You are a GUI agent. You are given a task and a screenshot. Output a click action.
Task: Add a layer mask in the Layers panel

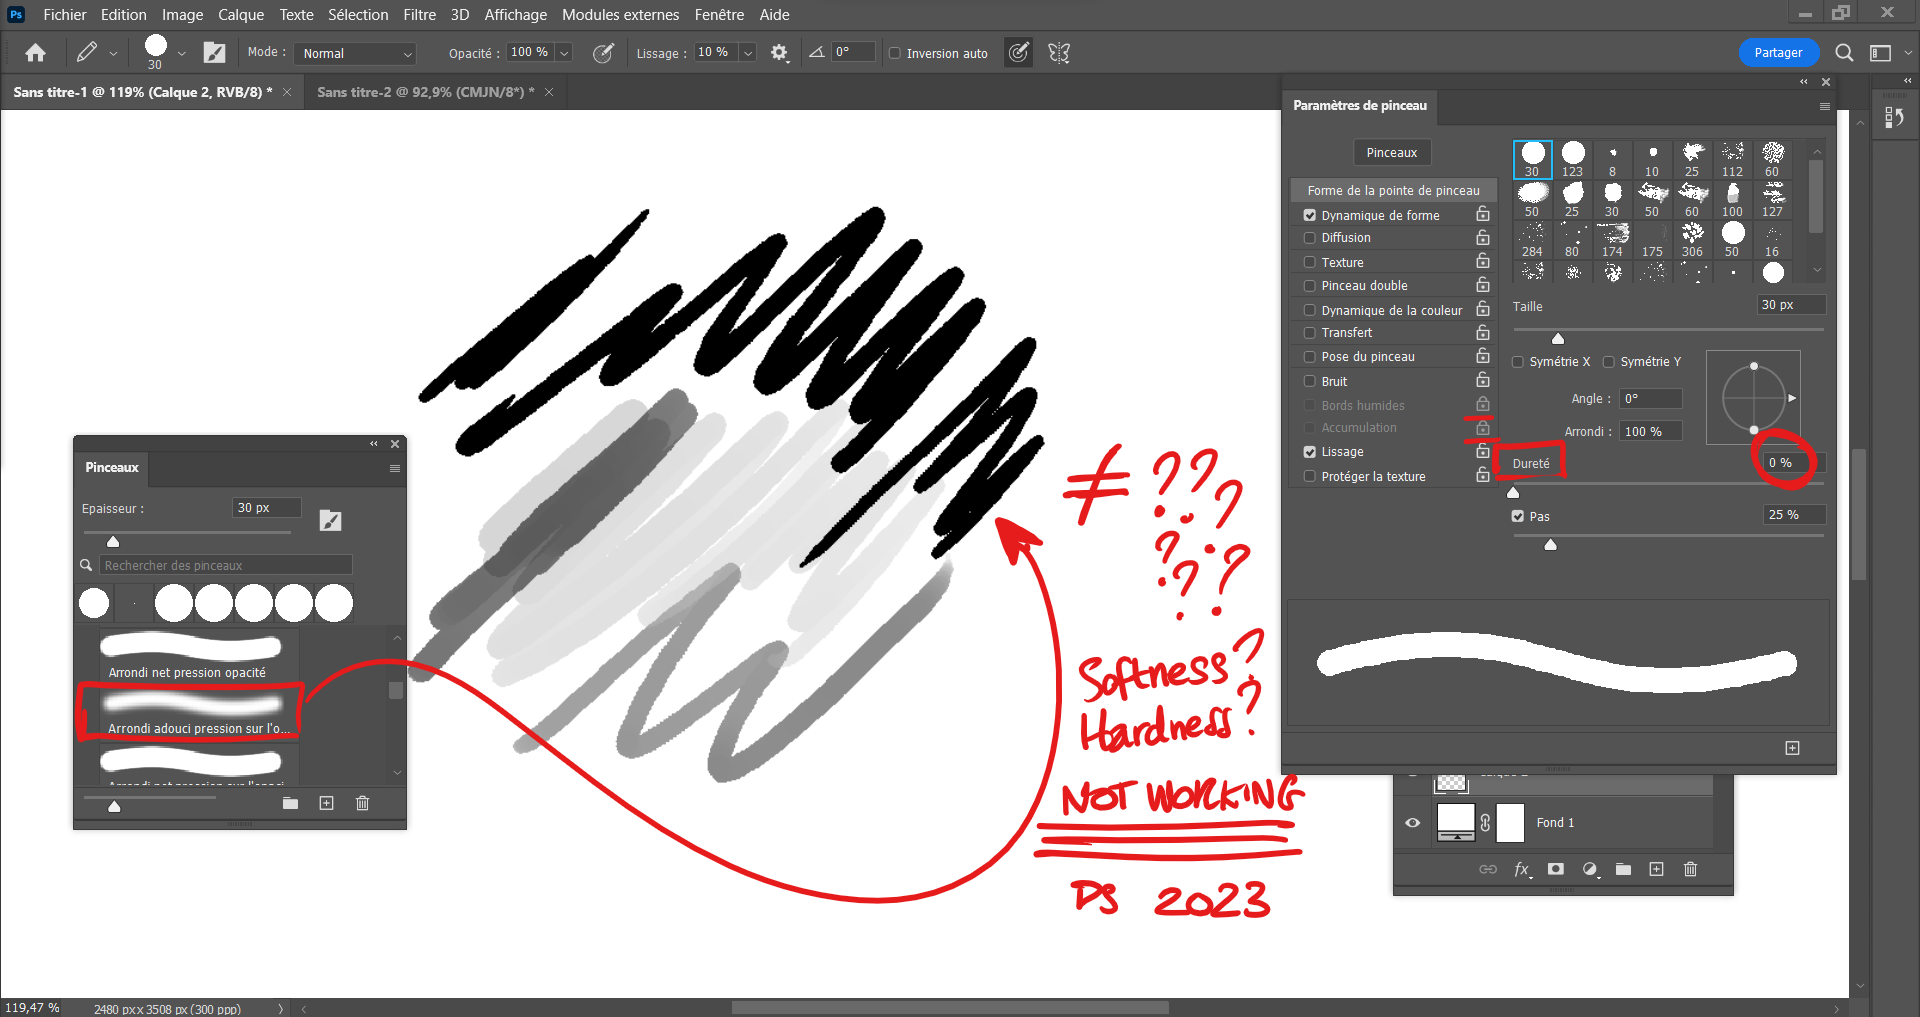[1556, 869]
